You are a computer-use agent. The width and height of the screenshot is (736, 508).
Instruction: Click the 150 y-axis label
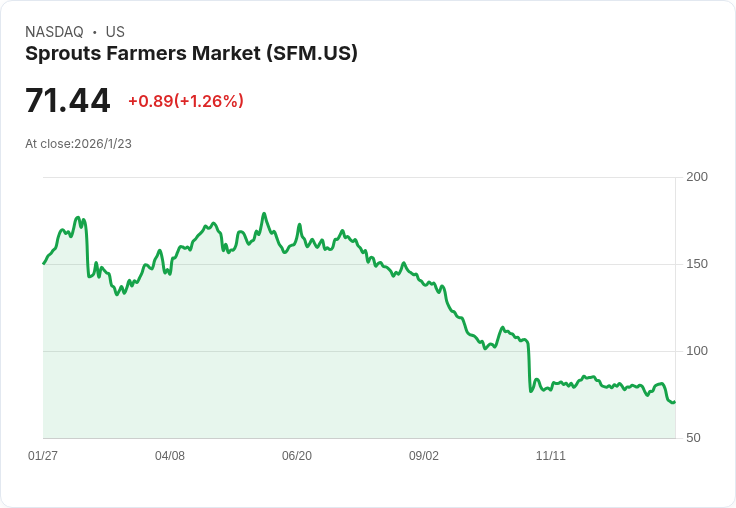[x=697, y=264]
